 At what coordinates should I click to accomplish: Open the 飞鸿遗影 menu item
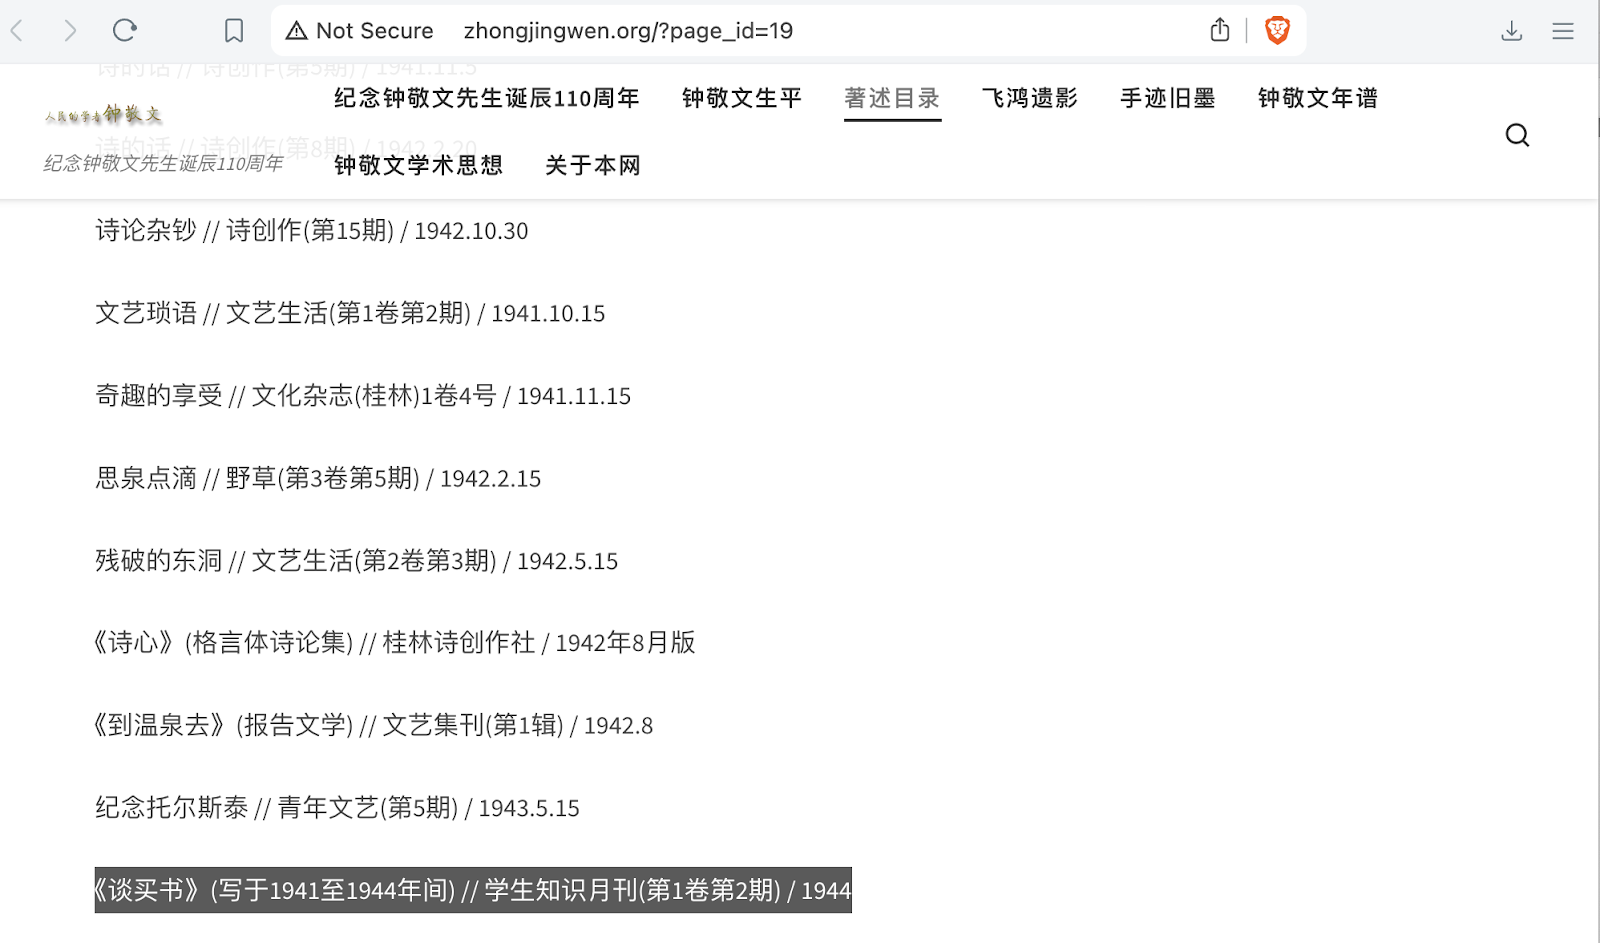pyautogui.click(x=1030, y=98)
